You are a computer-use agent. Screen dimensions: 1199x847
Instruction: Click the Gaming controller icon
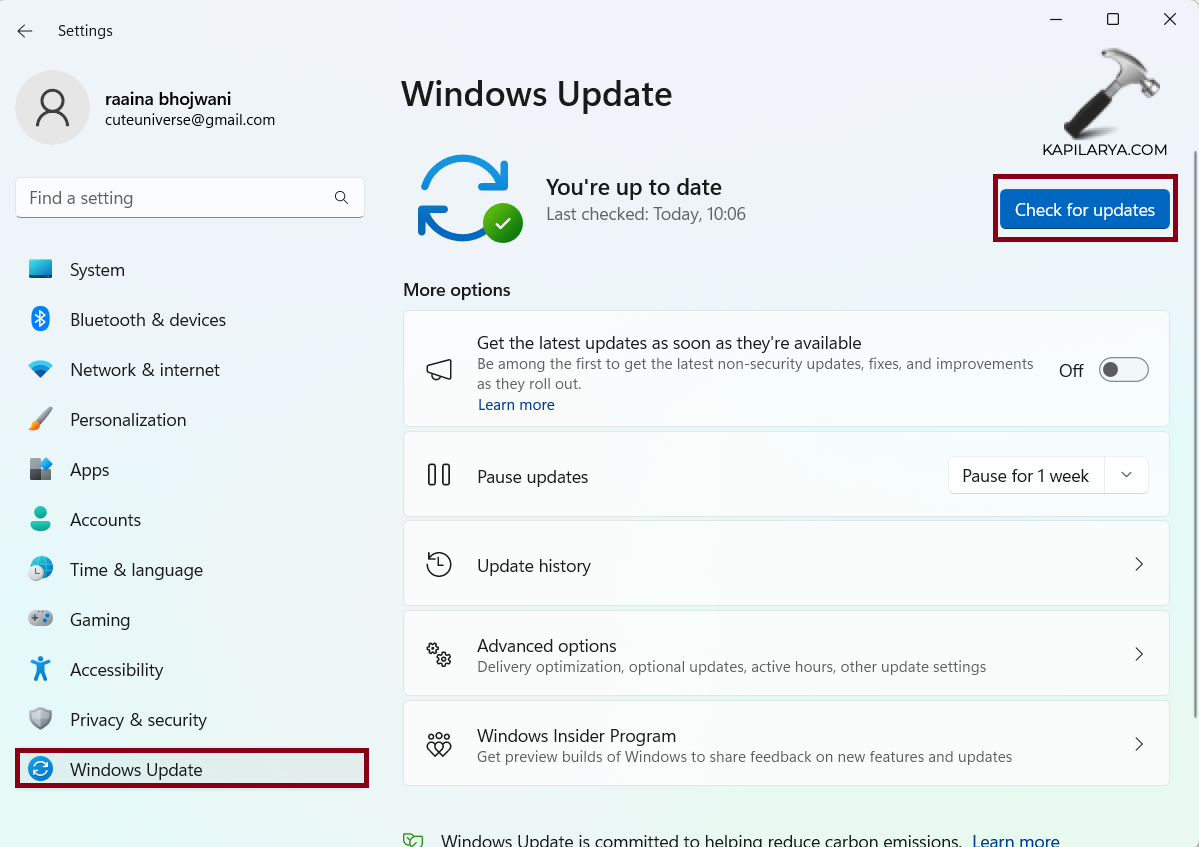pos(40,620)
